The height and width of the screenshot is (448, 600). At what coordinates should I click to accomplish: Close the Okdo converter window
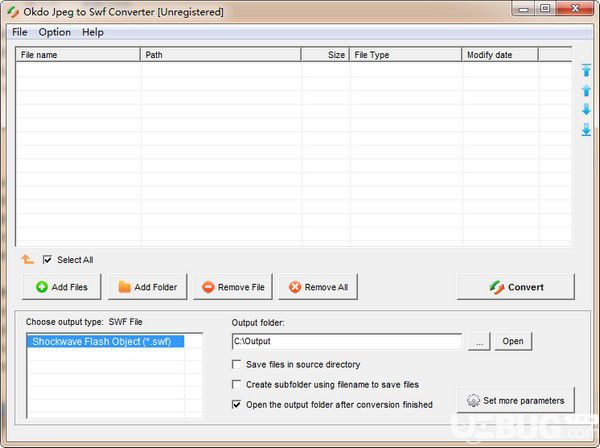point(575,9)
